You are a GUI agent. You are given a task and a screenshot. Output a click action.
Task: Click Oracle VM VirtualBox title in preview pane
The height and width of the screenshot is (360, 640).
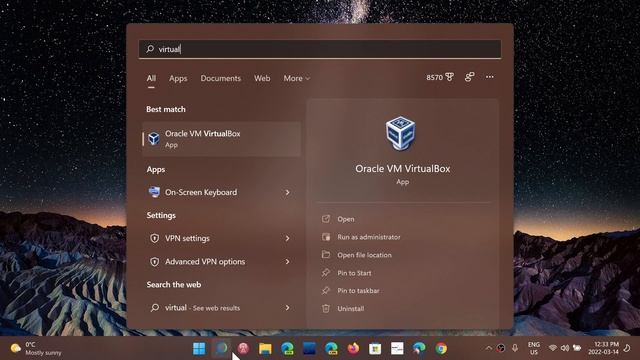click(x=402, y=169)
